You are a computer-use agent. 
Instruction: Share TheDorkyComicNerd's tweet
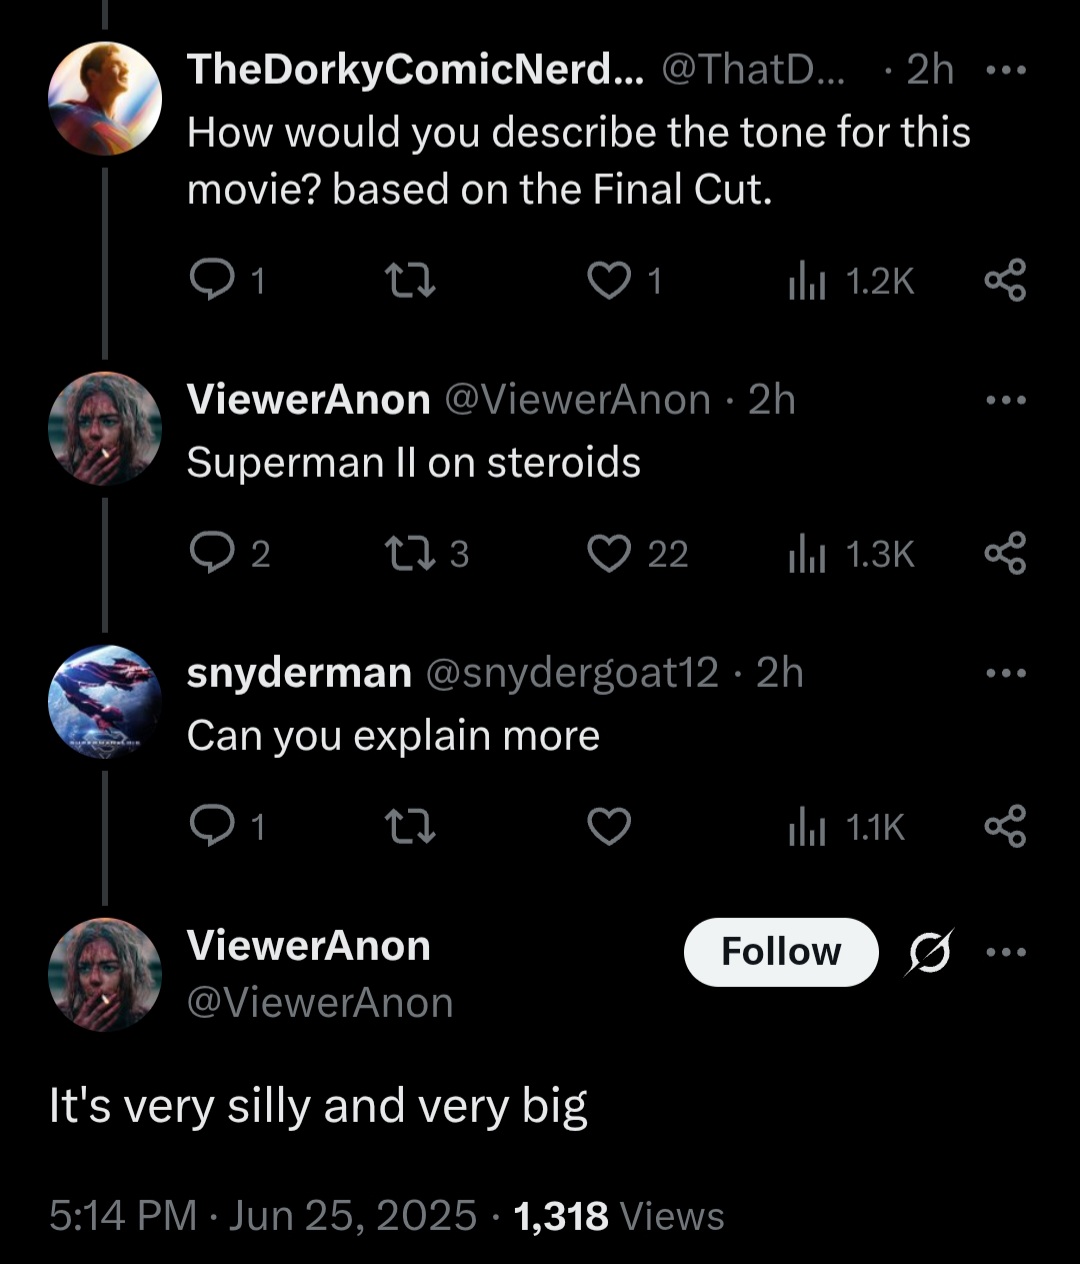point(1005,281)
